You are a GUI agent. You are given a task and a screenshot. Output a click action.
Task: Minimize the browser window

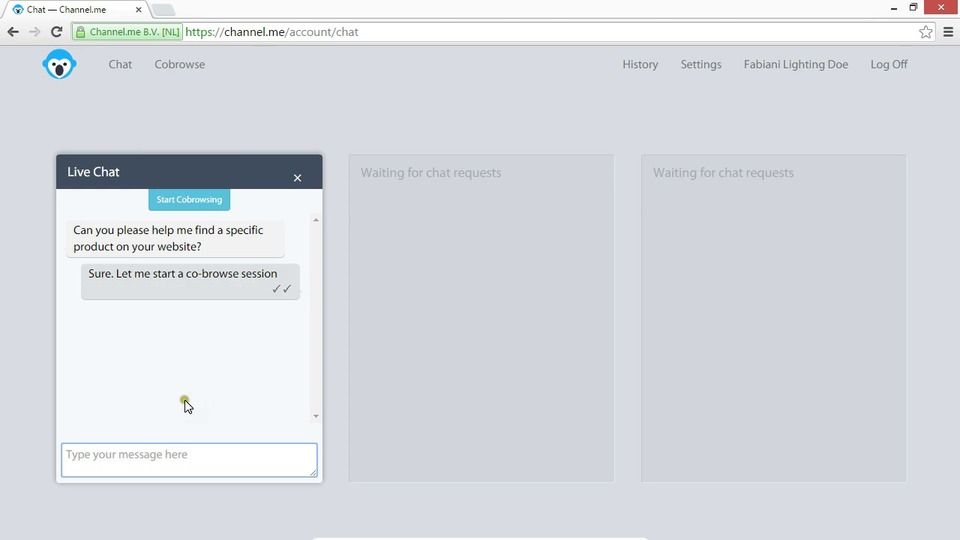(x=894, y=9)
